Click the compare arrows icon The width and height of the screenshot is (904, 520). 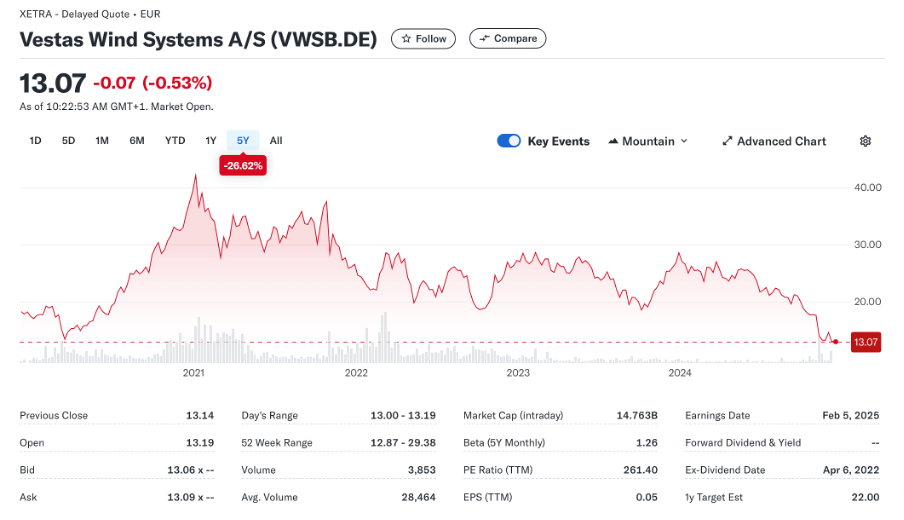tap(484, 39)
